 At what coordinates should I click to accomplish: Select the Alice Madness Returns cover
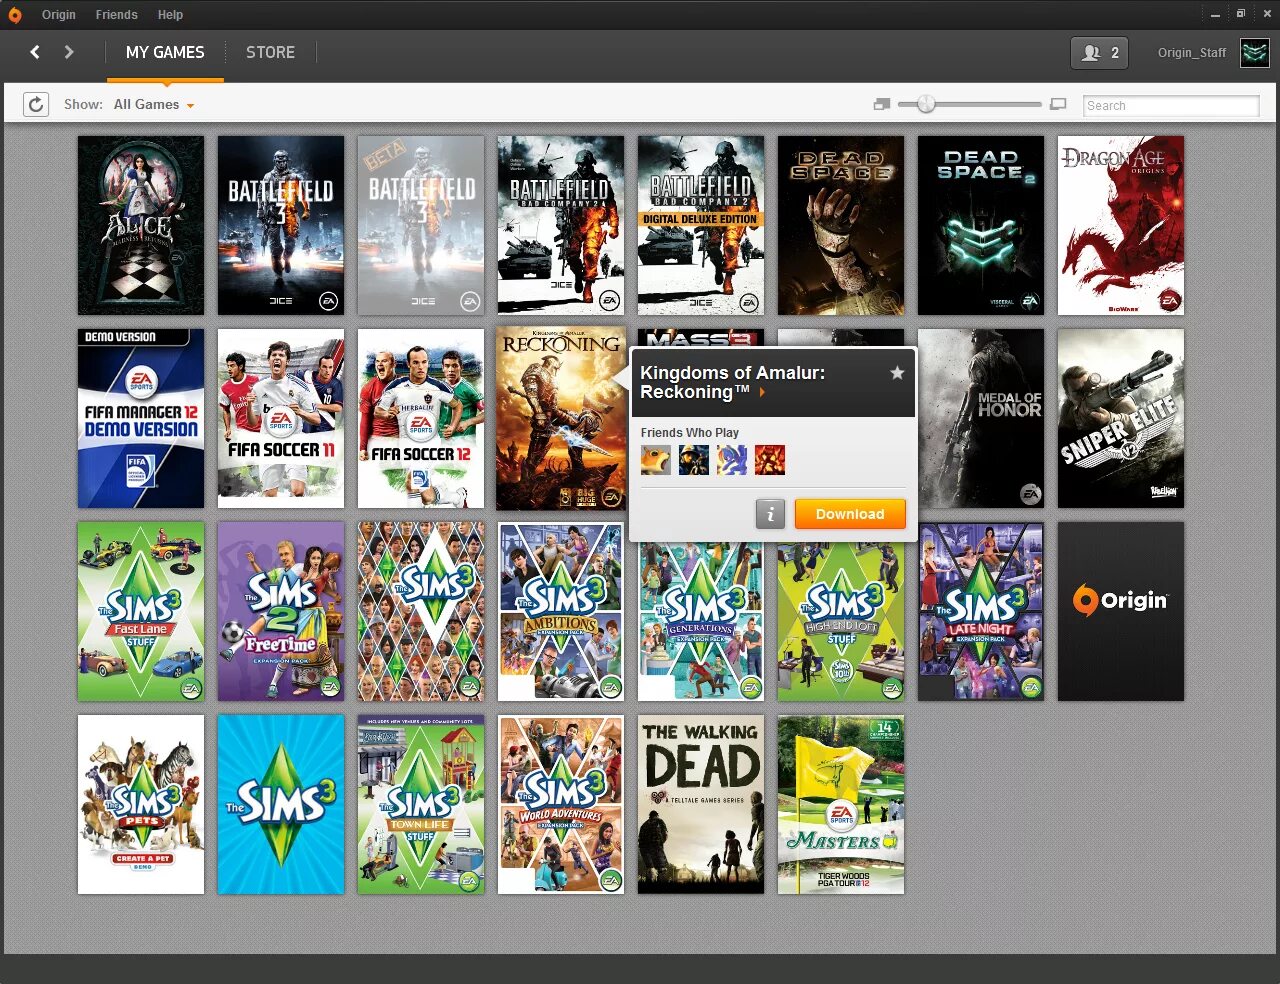pyautogui.click(x=141, y=226)
